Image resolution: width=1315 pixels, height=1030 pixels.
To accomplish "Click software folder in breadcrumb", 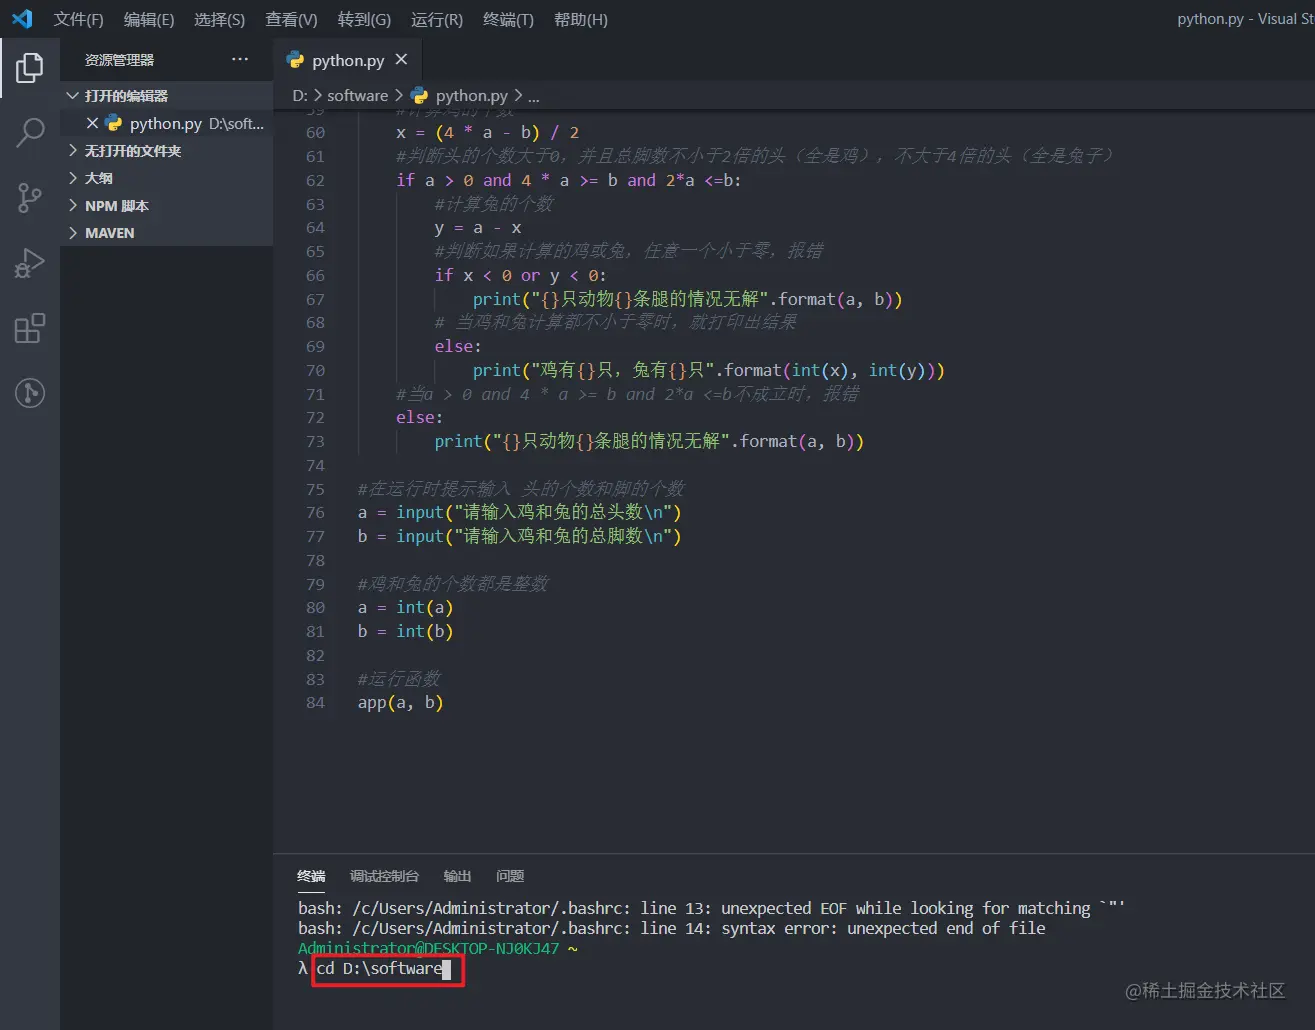I will 357,96.
